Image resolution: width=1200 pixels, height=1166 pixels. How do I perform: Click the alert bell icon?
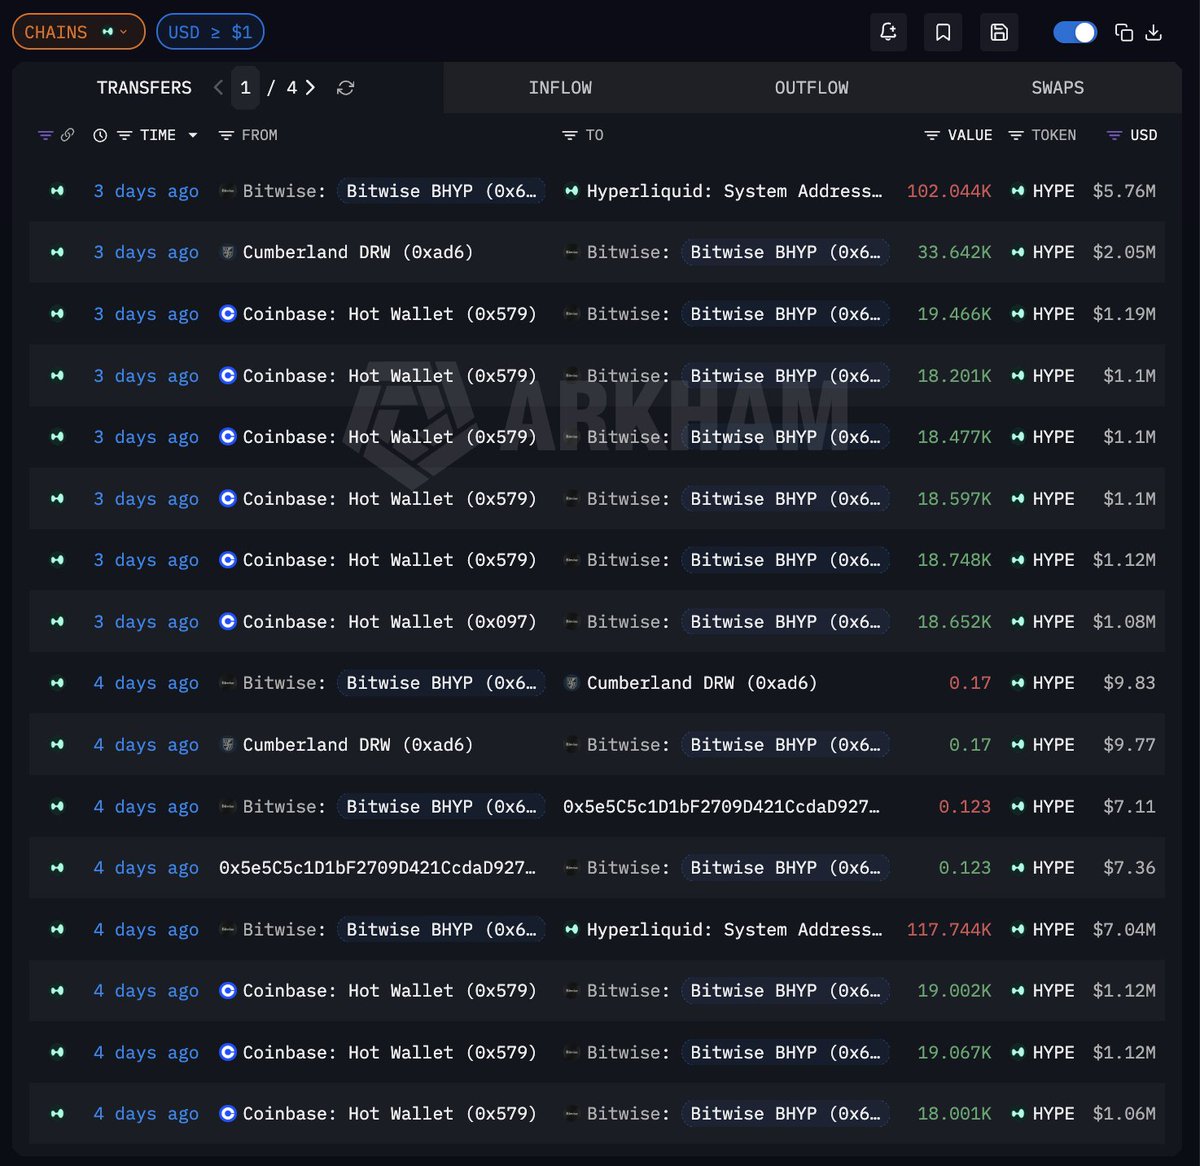[888, 32]
